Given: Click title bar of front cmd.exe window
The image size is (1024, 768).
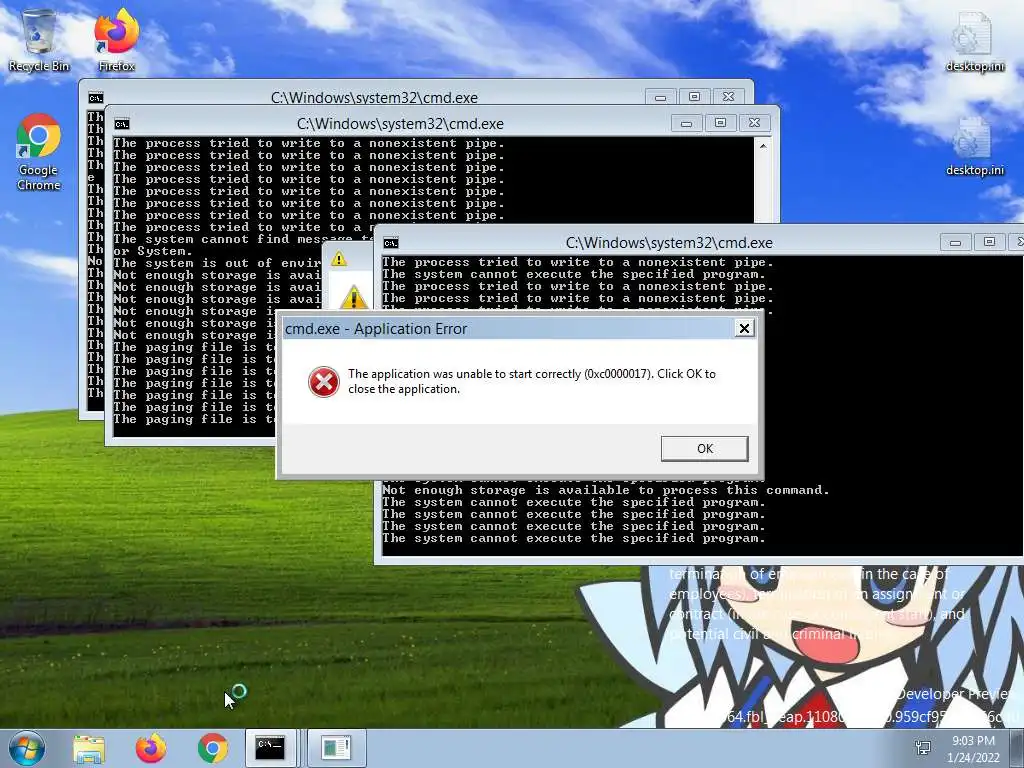Looking at the screenshot, I should (669, 242).
